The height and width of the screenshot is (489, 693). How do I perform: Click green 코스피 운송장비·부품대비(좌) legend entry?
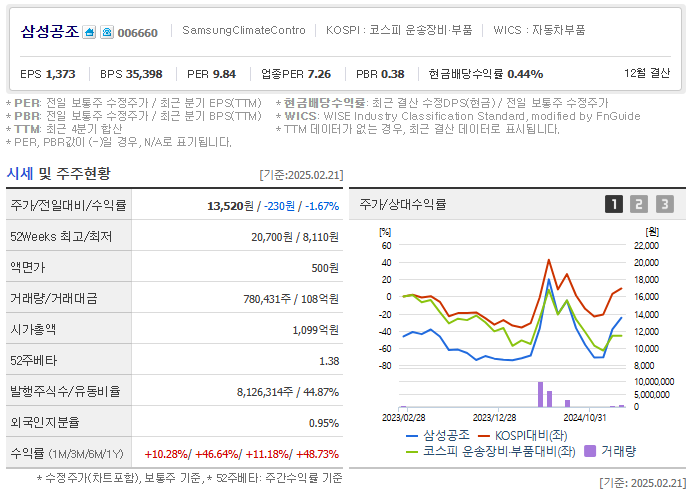(x=491, y=451)
